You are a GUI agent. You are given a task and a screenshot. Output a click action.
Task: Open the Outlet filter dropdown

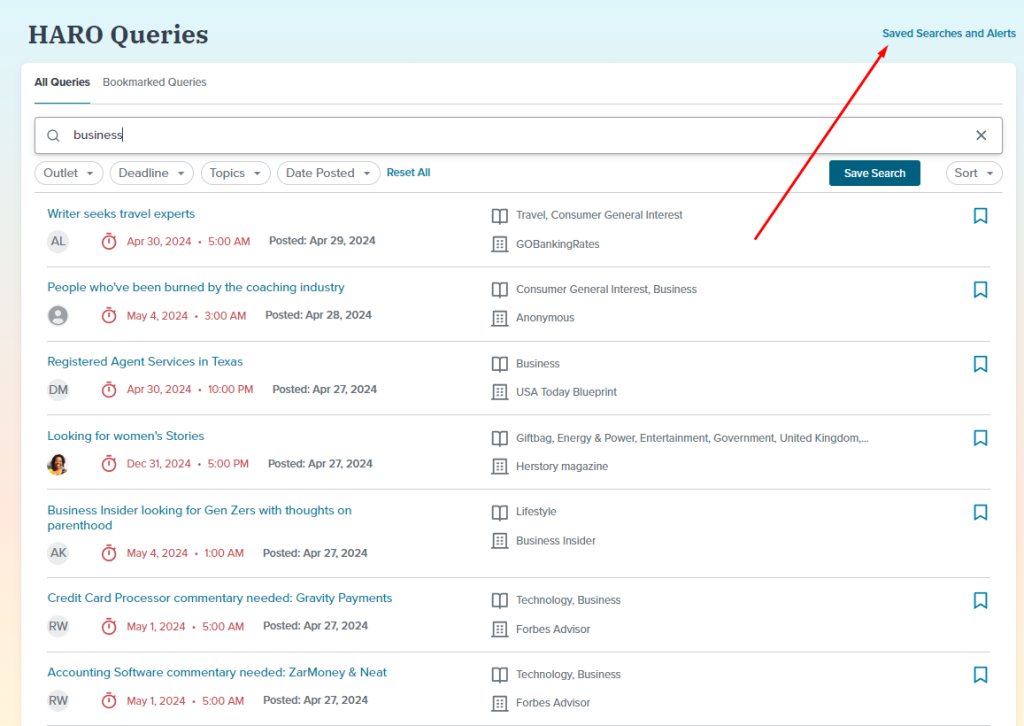[69, 173]
